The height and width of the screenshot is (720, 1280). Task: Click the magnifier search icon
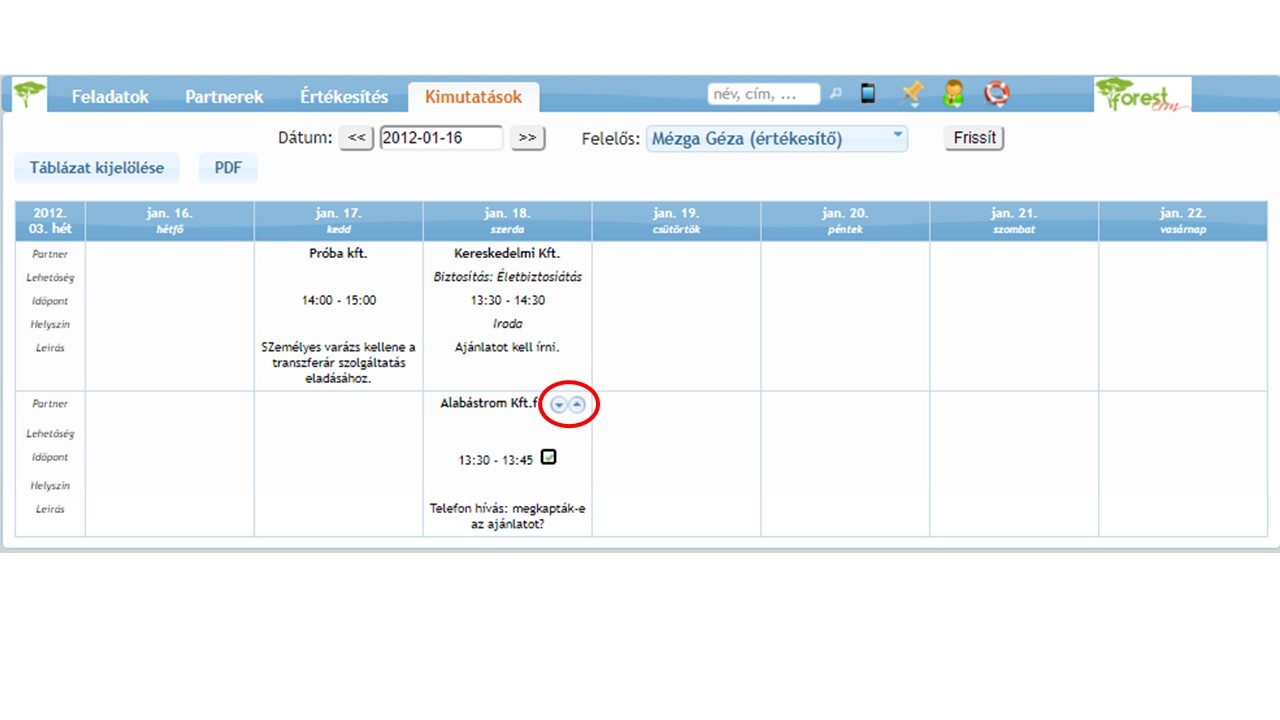pyautogui.click(x=836, y=94)
